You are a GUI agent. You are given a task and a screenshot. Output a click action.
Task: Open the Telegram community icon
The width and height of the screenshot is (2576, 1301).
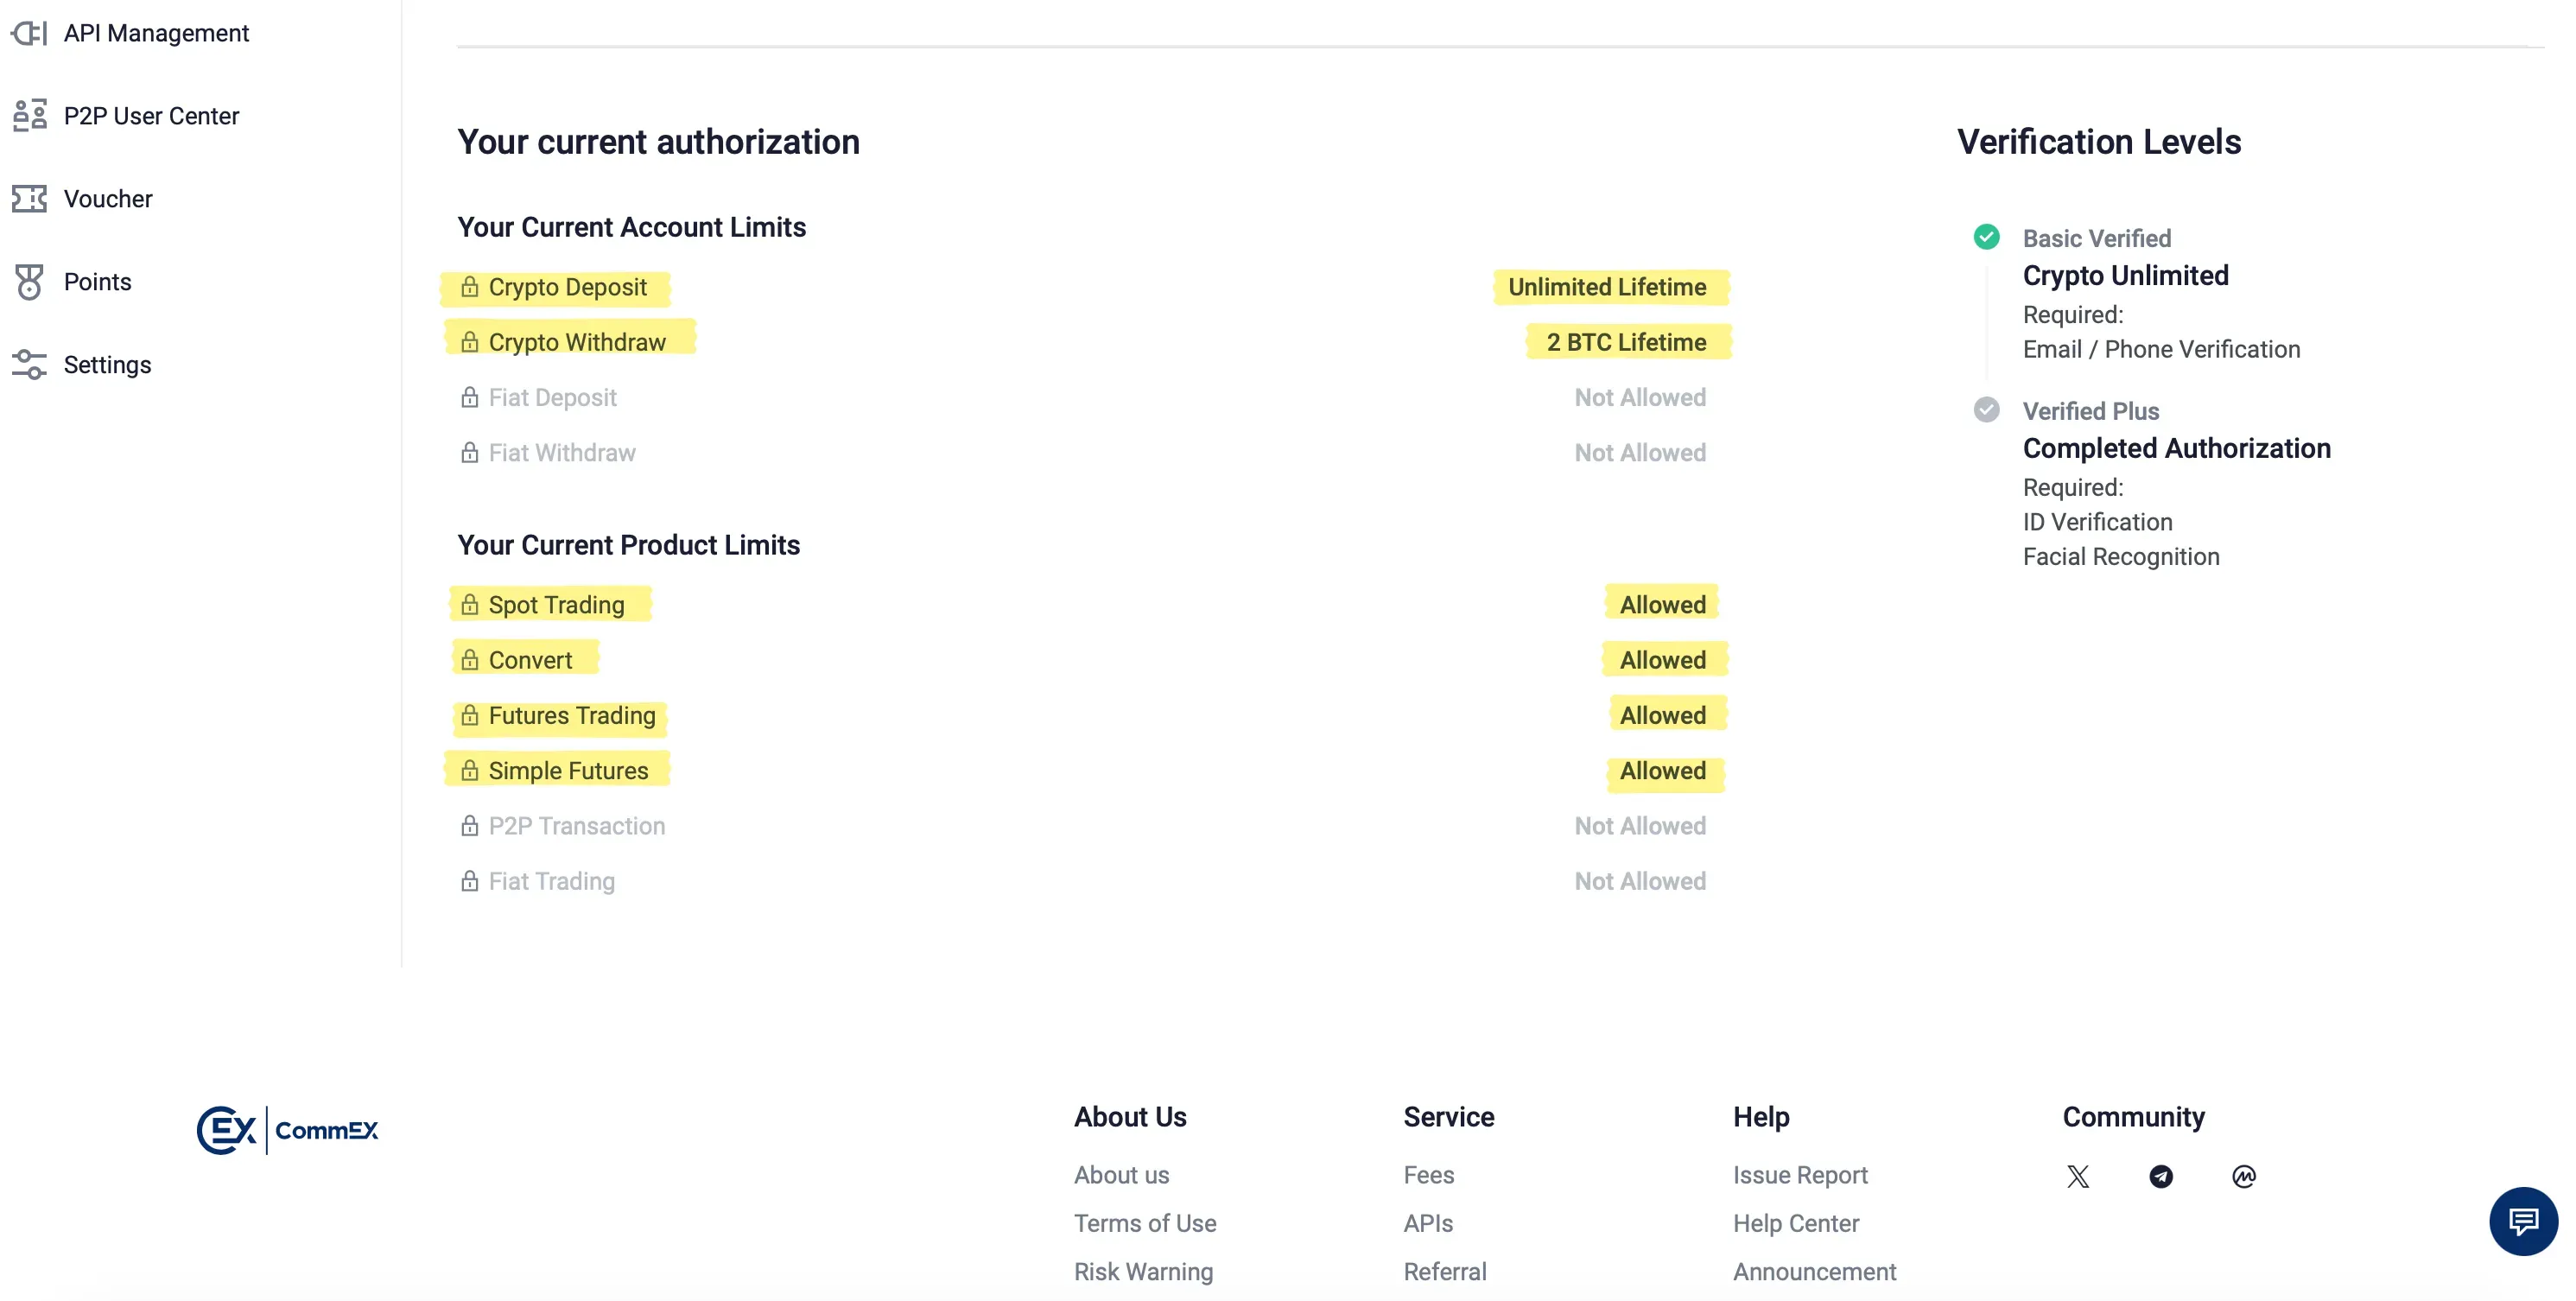(2160, 1176)
